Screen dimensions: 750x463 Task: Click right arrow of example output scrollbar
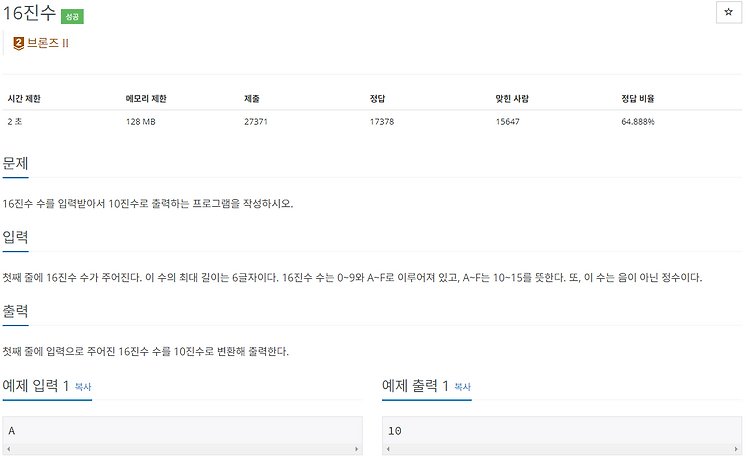point(736,449)
